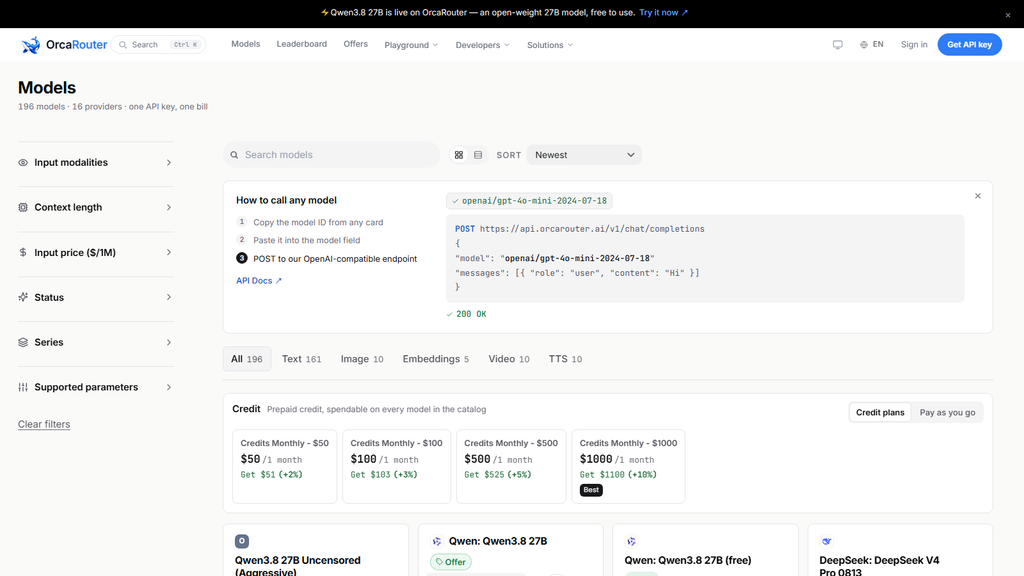Expand the Status filter
This screenshot has width=1024, height=576.
95,297
